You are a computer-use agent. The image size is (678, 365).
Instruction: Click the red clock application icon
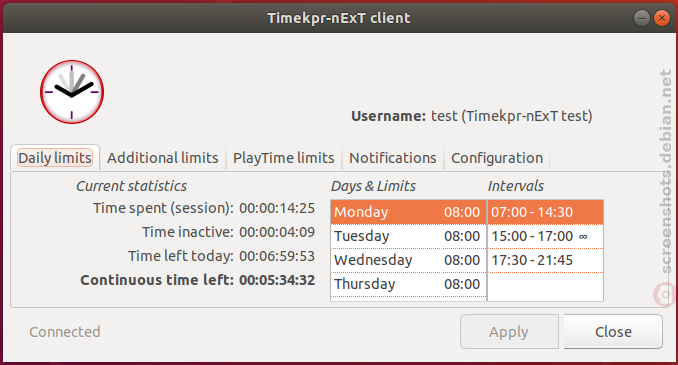[x=72, y=92]
